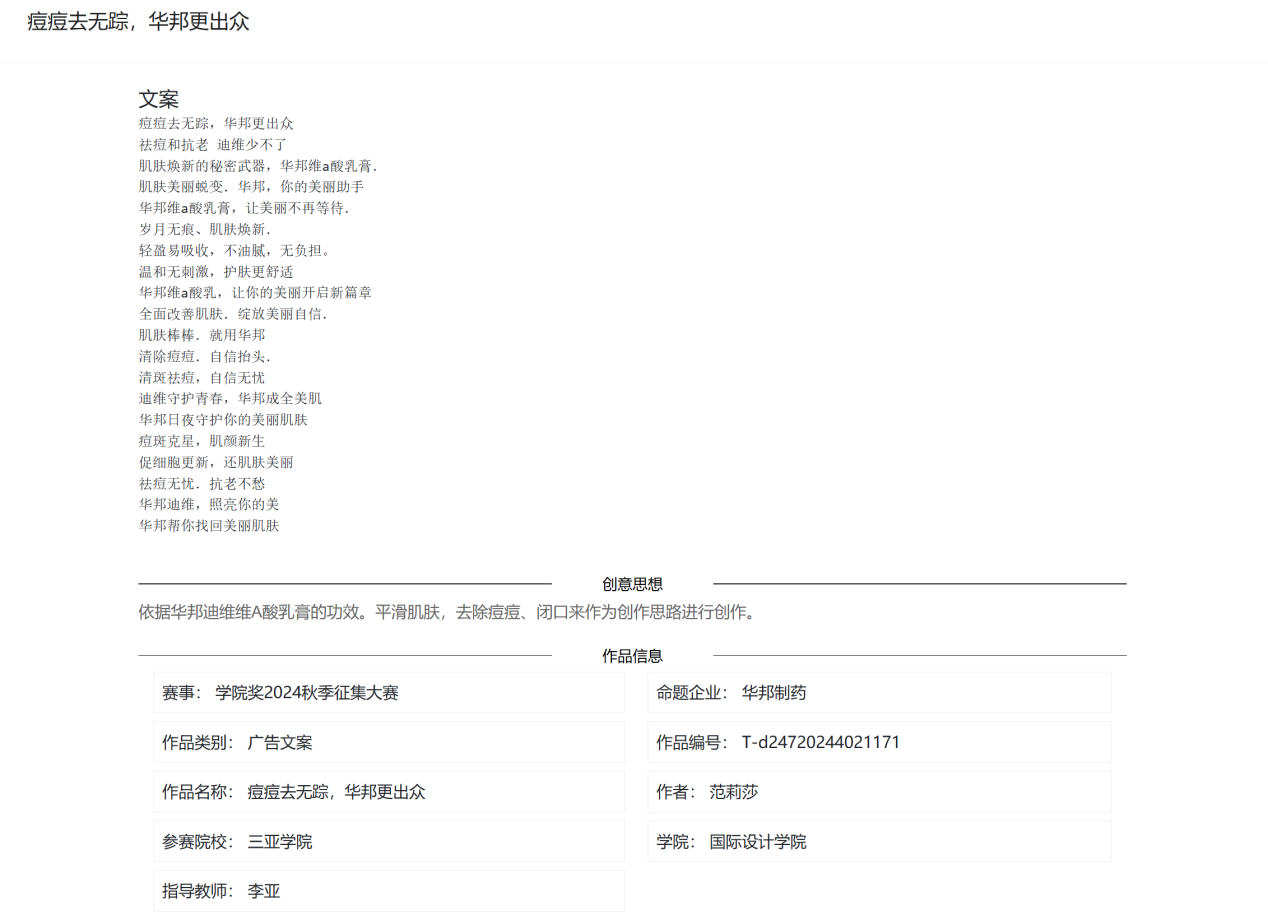This screenshot has height=915, width=1268.
Task: Click the 创意思想 section divider heading
Action: (x=632, y=585)
